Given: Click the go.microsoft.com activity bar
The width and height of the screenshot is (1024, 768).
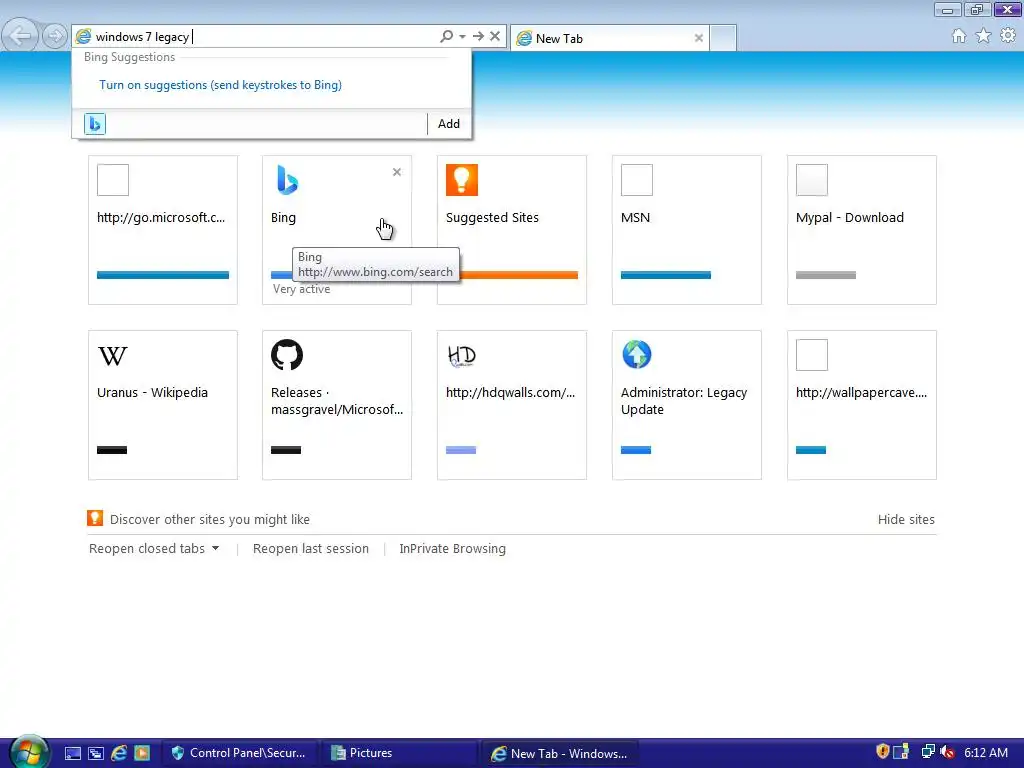Looking at the screenshot, I should coord(163,275).
